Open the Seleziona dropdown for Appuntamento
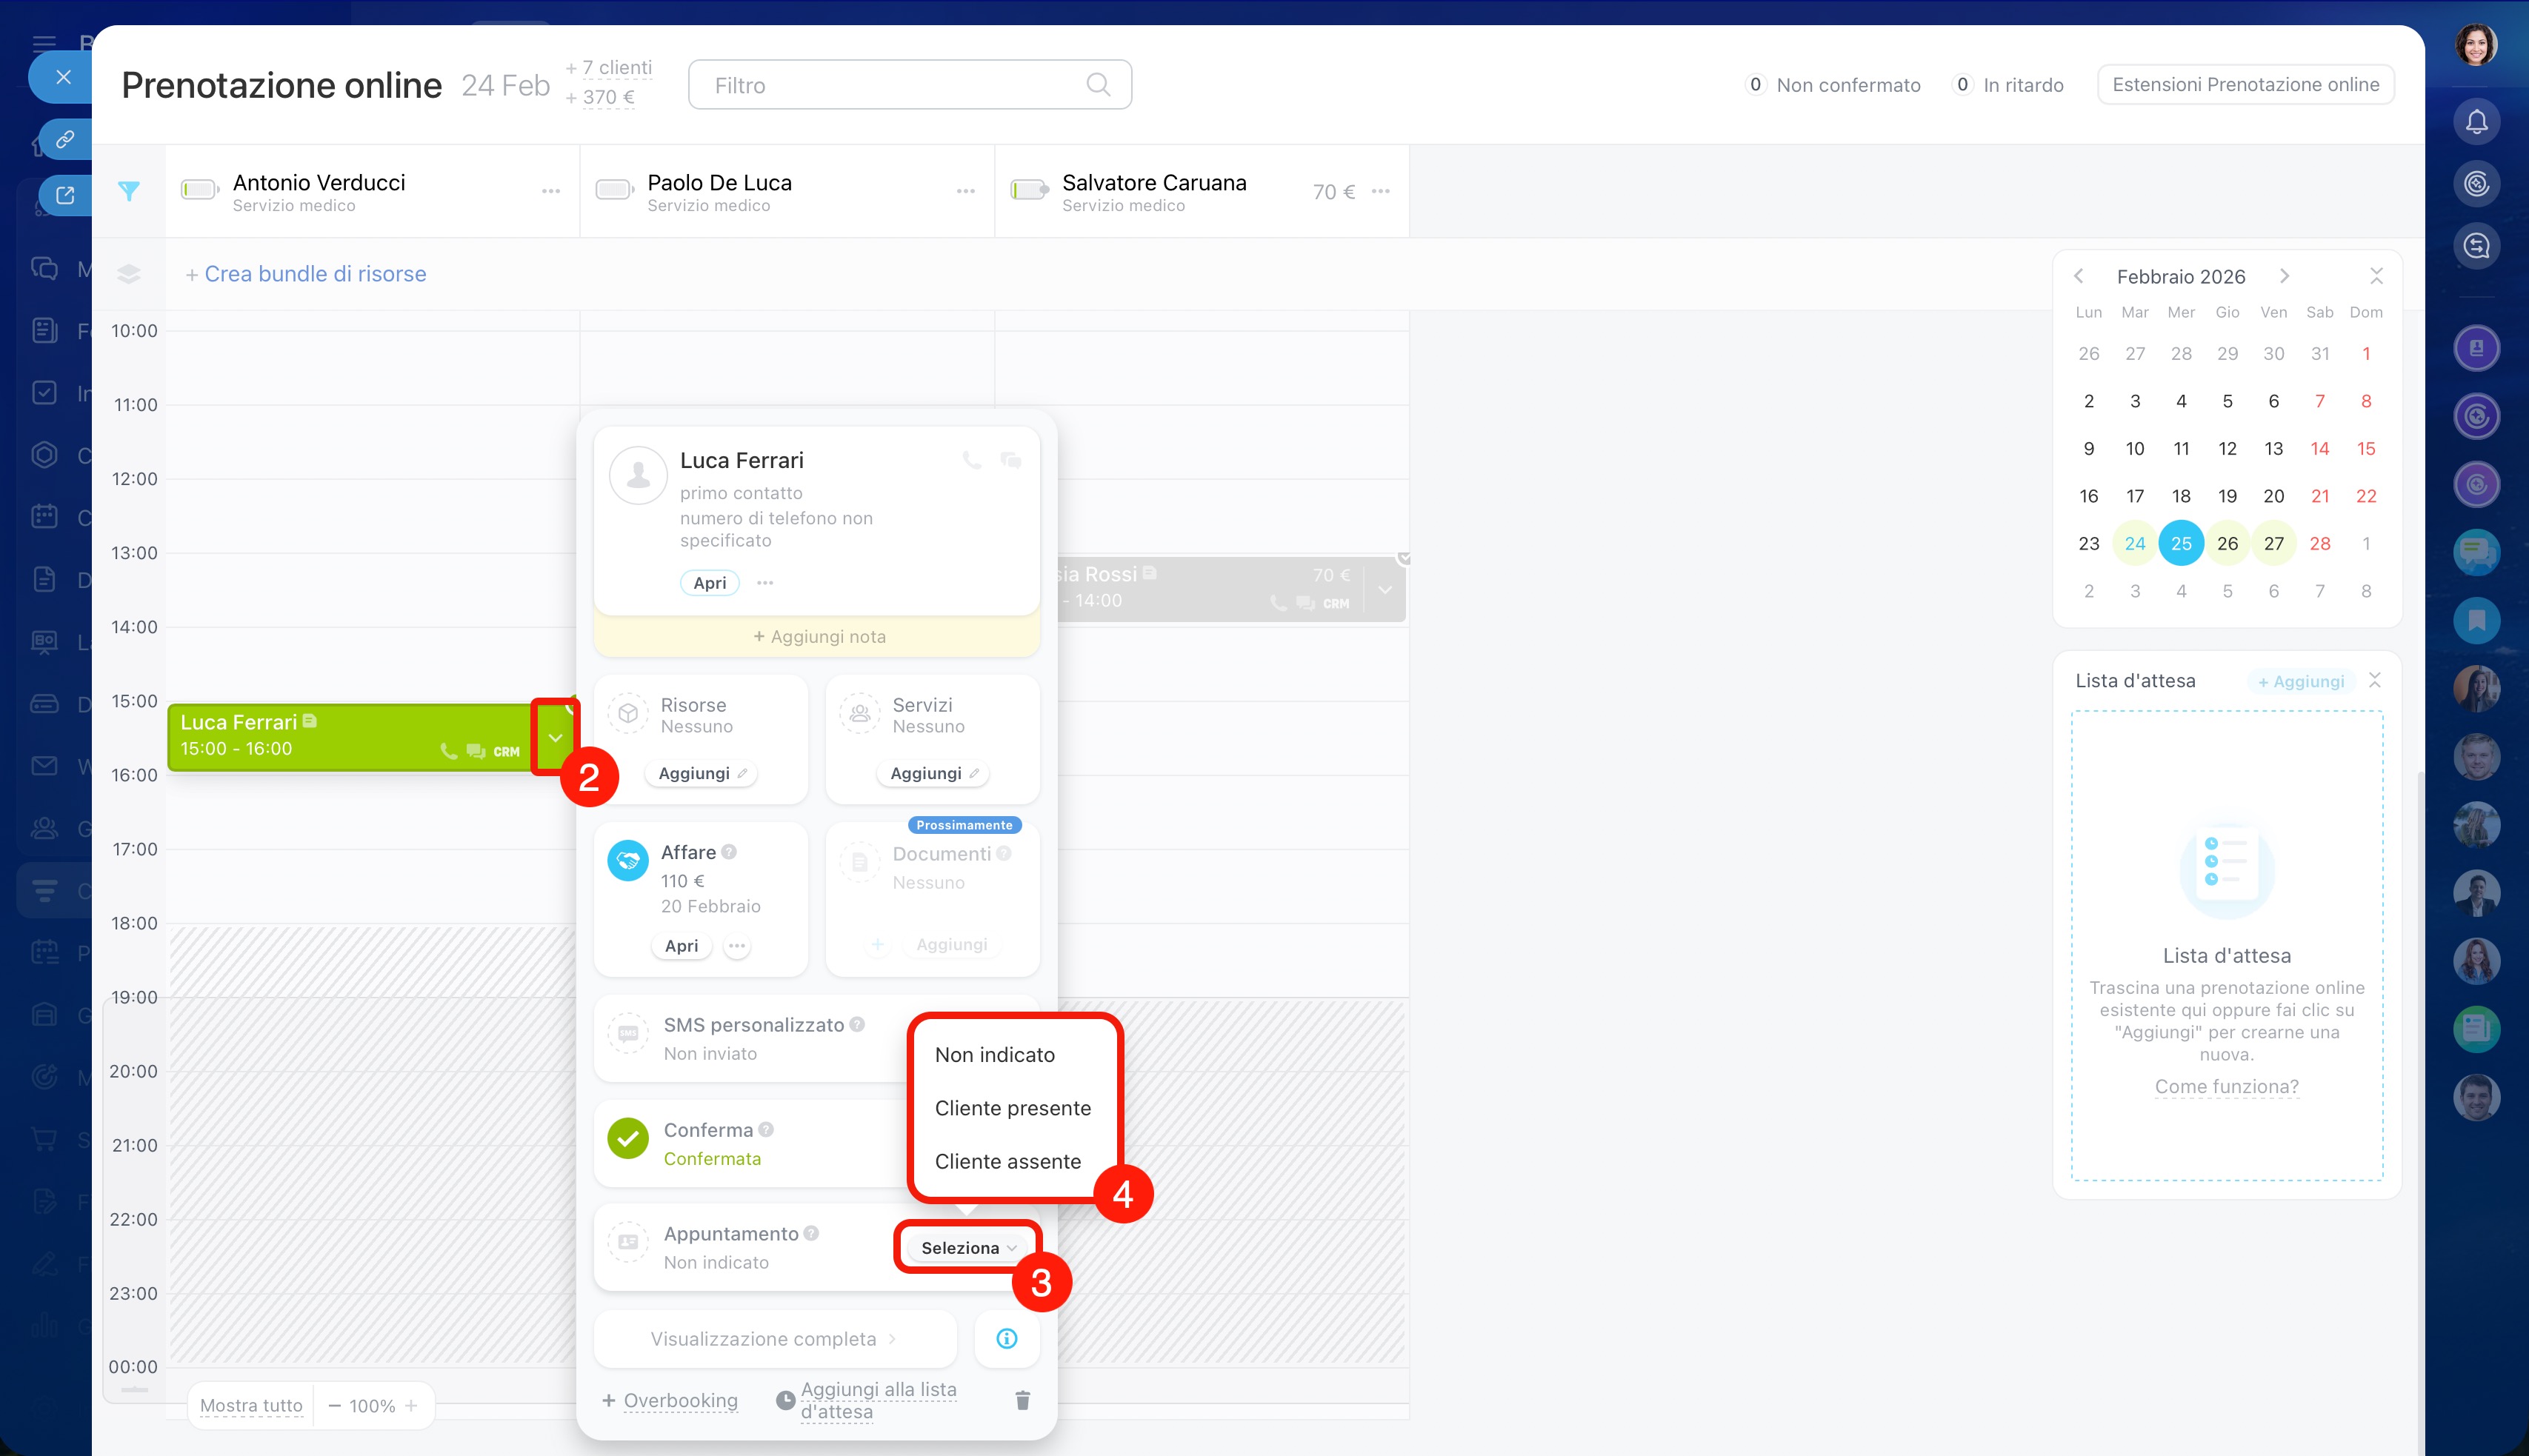Screen dimensions: 2529x1456 click(967, 1248)
